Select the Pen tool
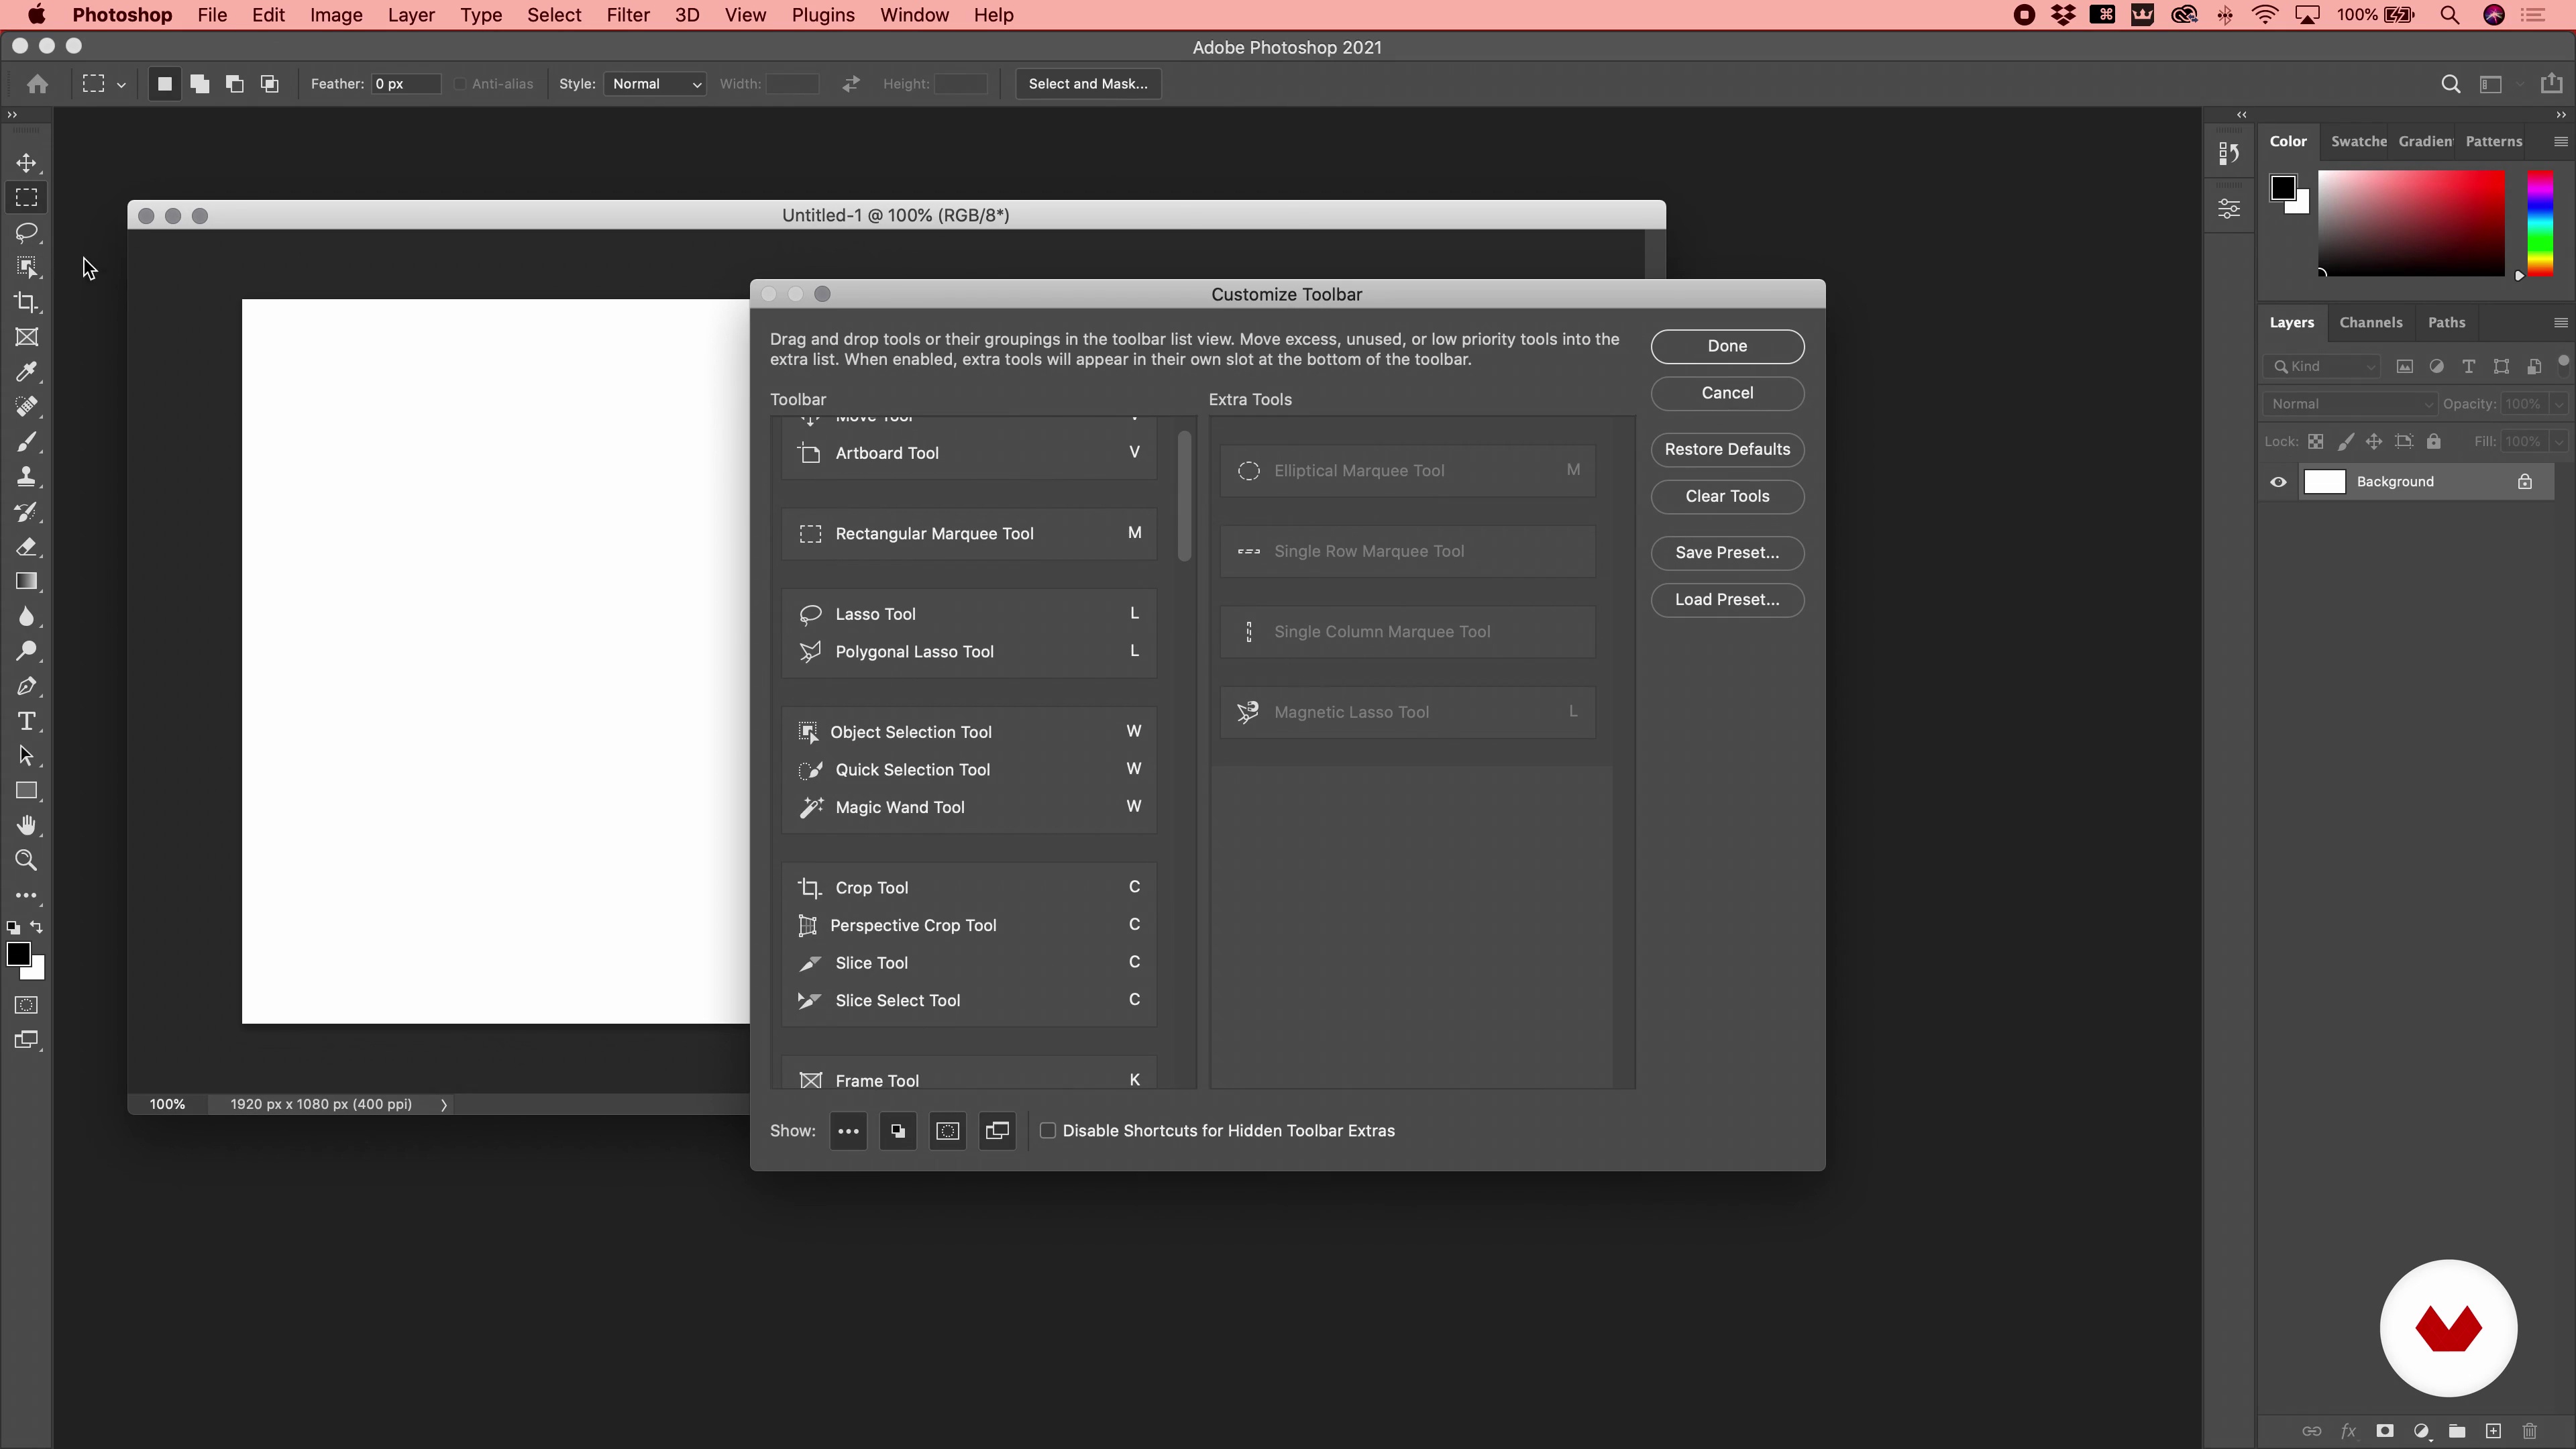 27,686
